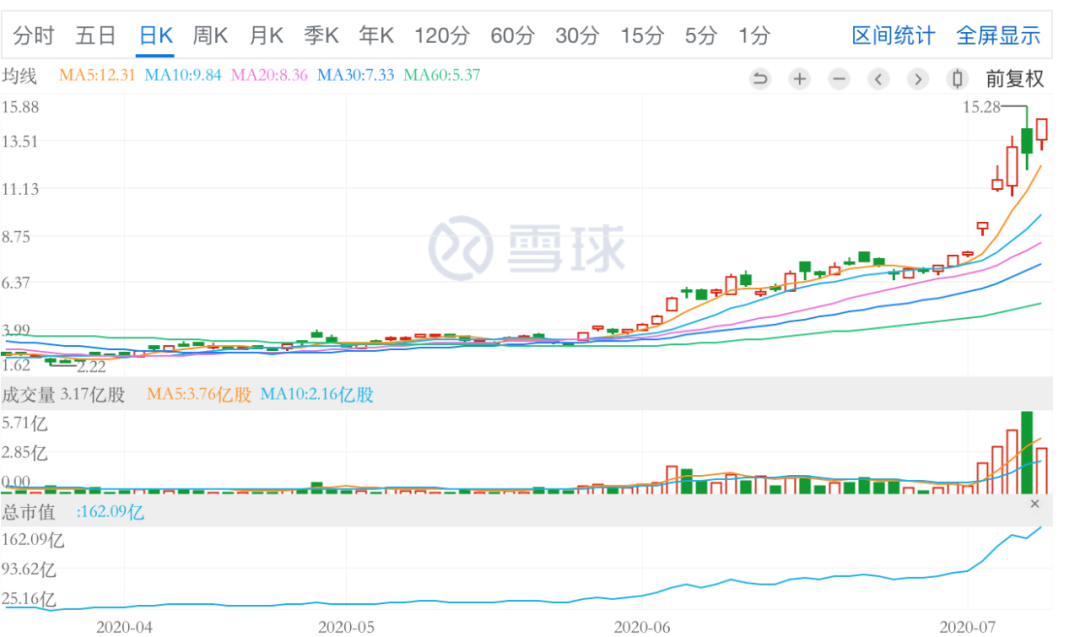Zoom in the chart with plus icon
The image size is (1080, 637).
[799, 79]
